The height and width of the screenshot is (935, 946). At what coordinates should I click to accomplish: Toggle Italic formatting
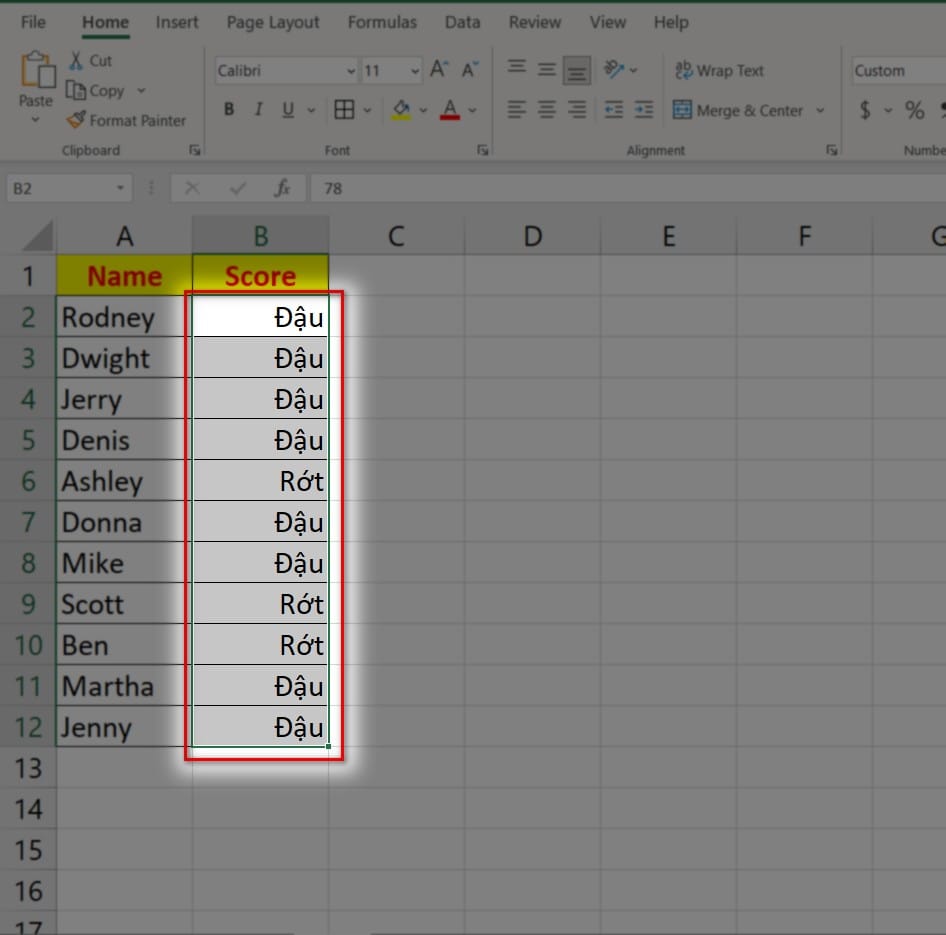click(258, 110)
